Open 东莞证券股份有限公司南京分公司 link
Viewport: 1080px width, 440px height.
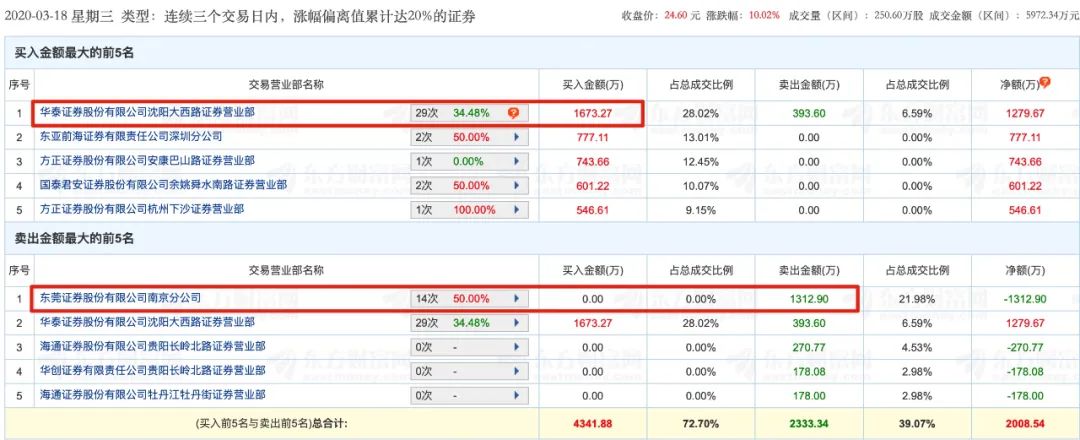coord(120,298)
